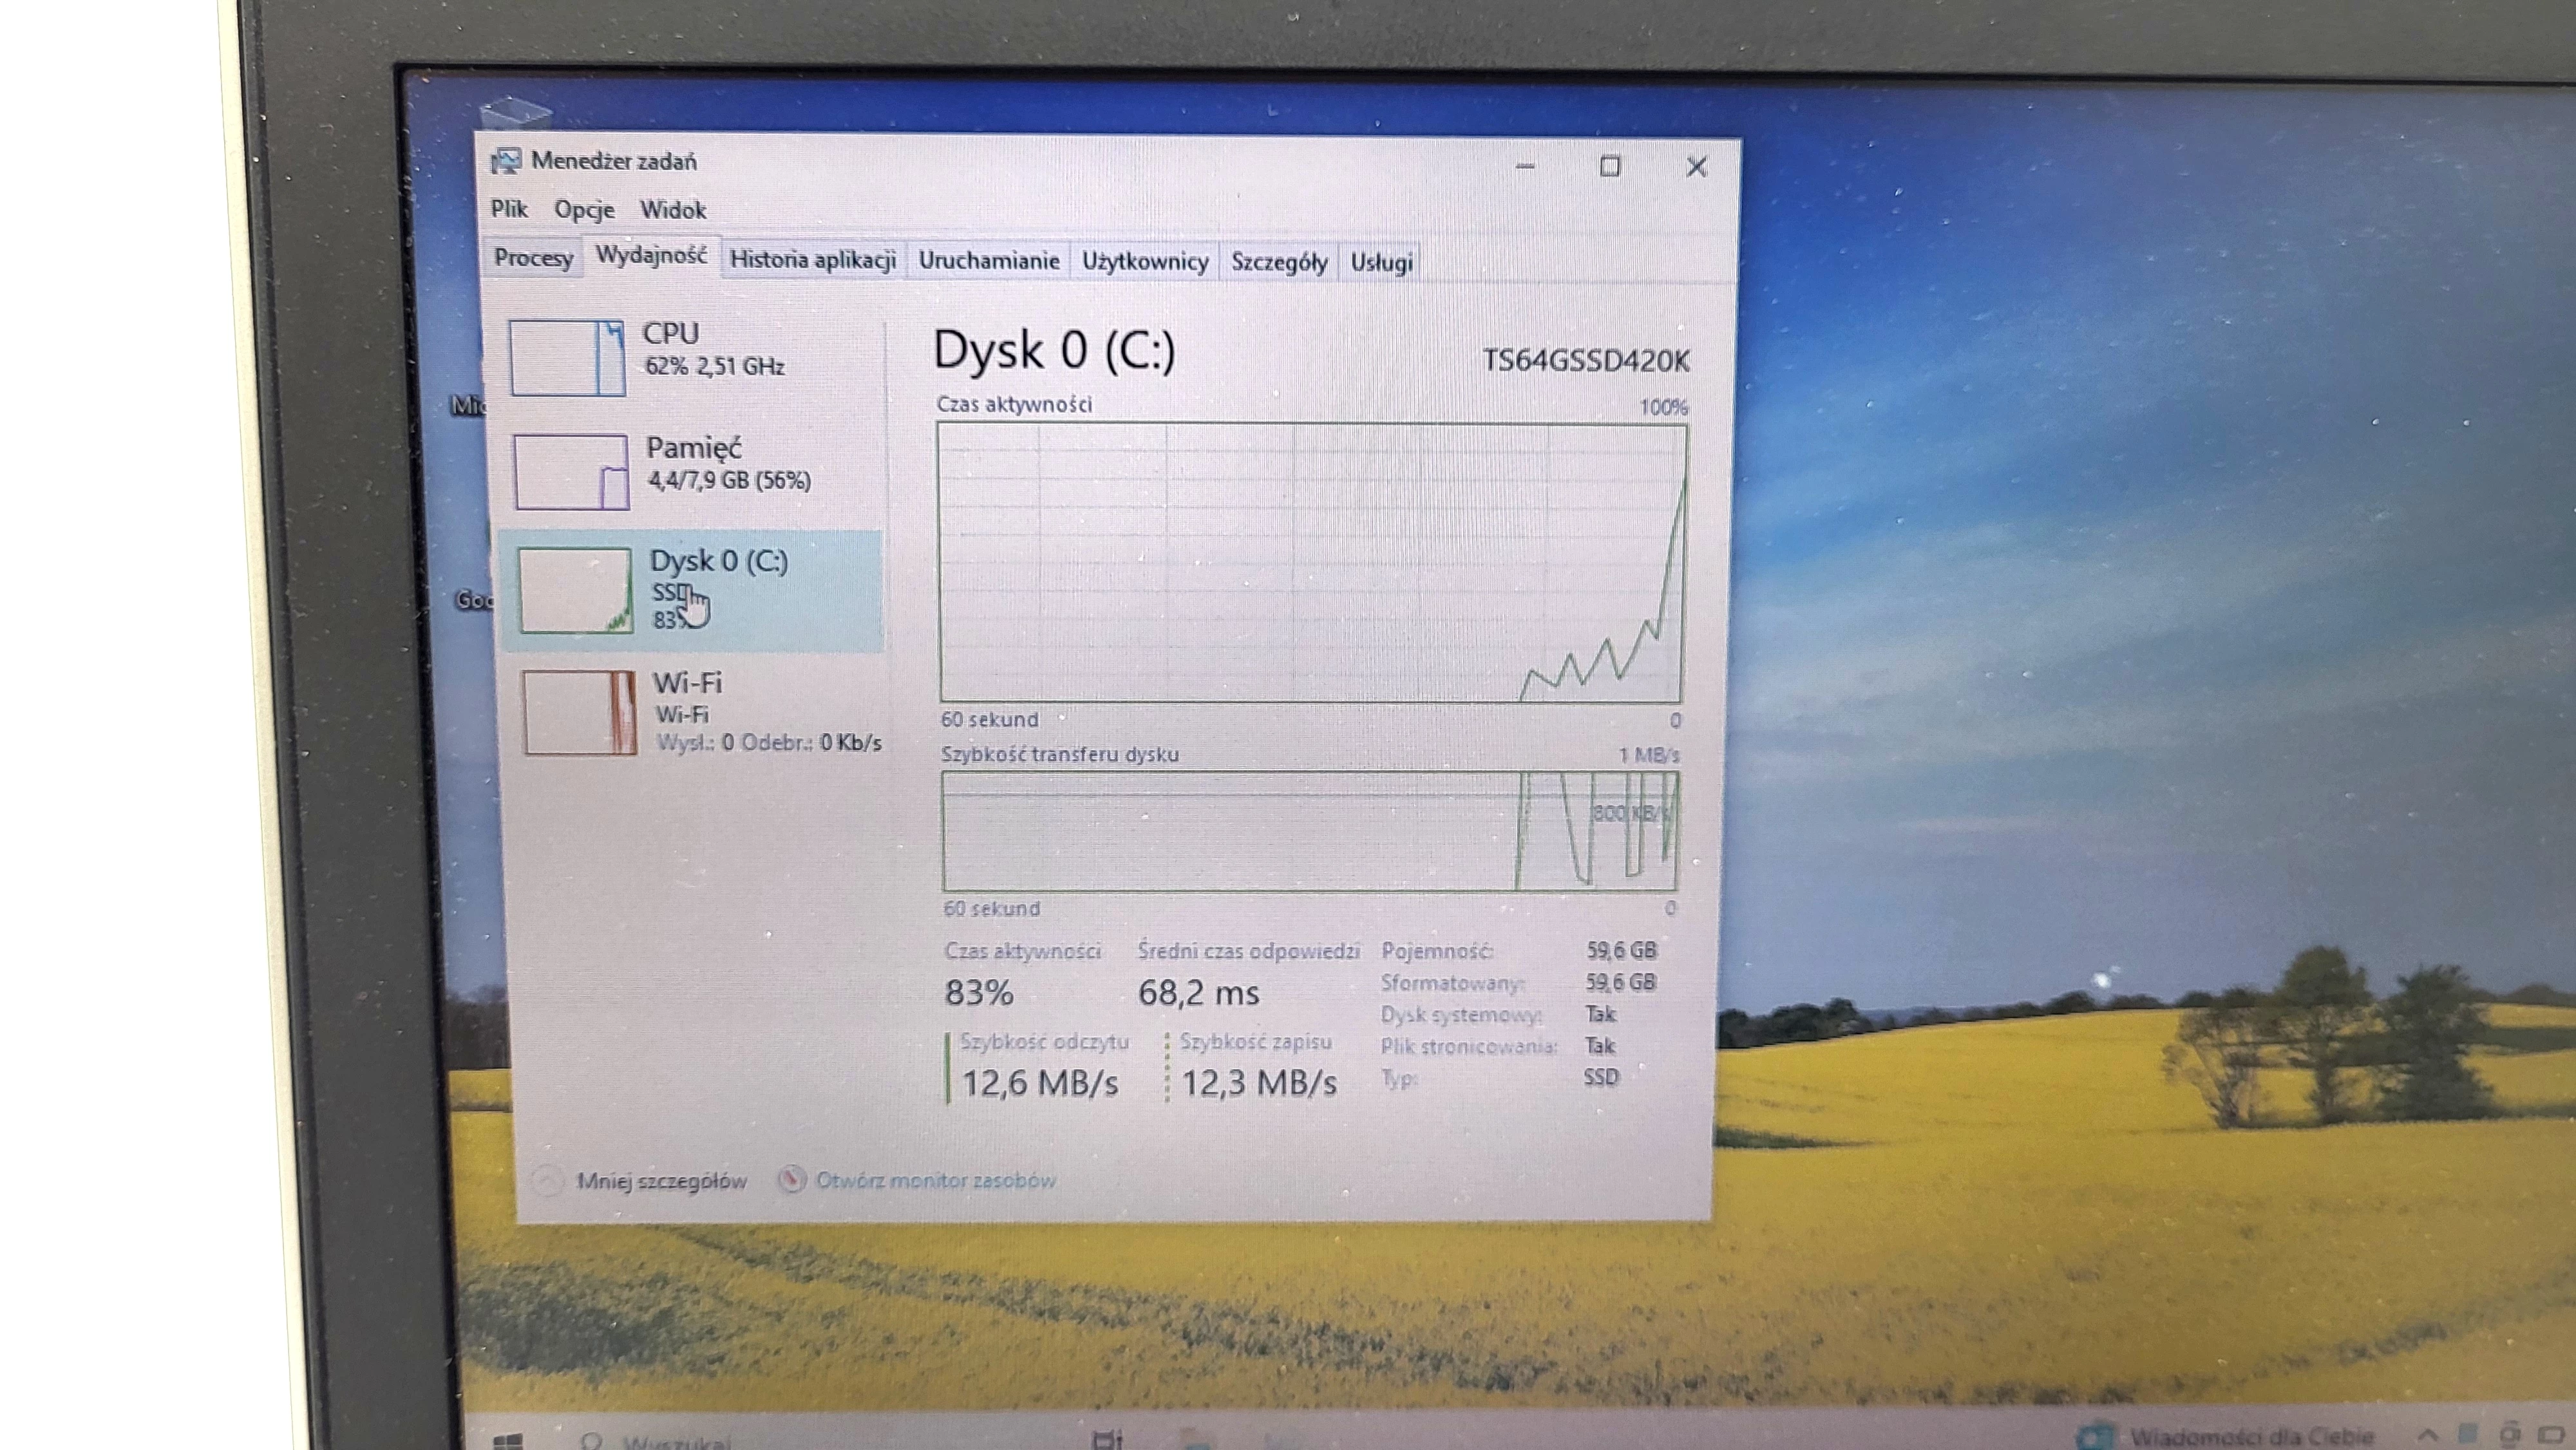Click the Dysk 0 (C:) mini graph thumbnail
This screenshot has height=1450, width=2576.
click(575, 590)
